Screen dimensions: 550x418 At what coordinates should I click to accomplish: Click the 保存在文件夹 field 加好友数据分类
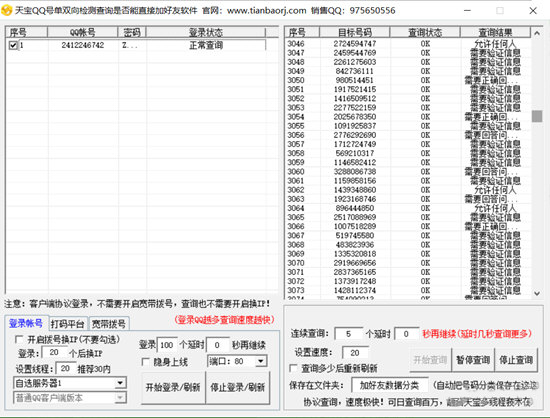[389, 385]
